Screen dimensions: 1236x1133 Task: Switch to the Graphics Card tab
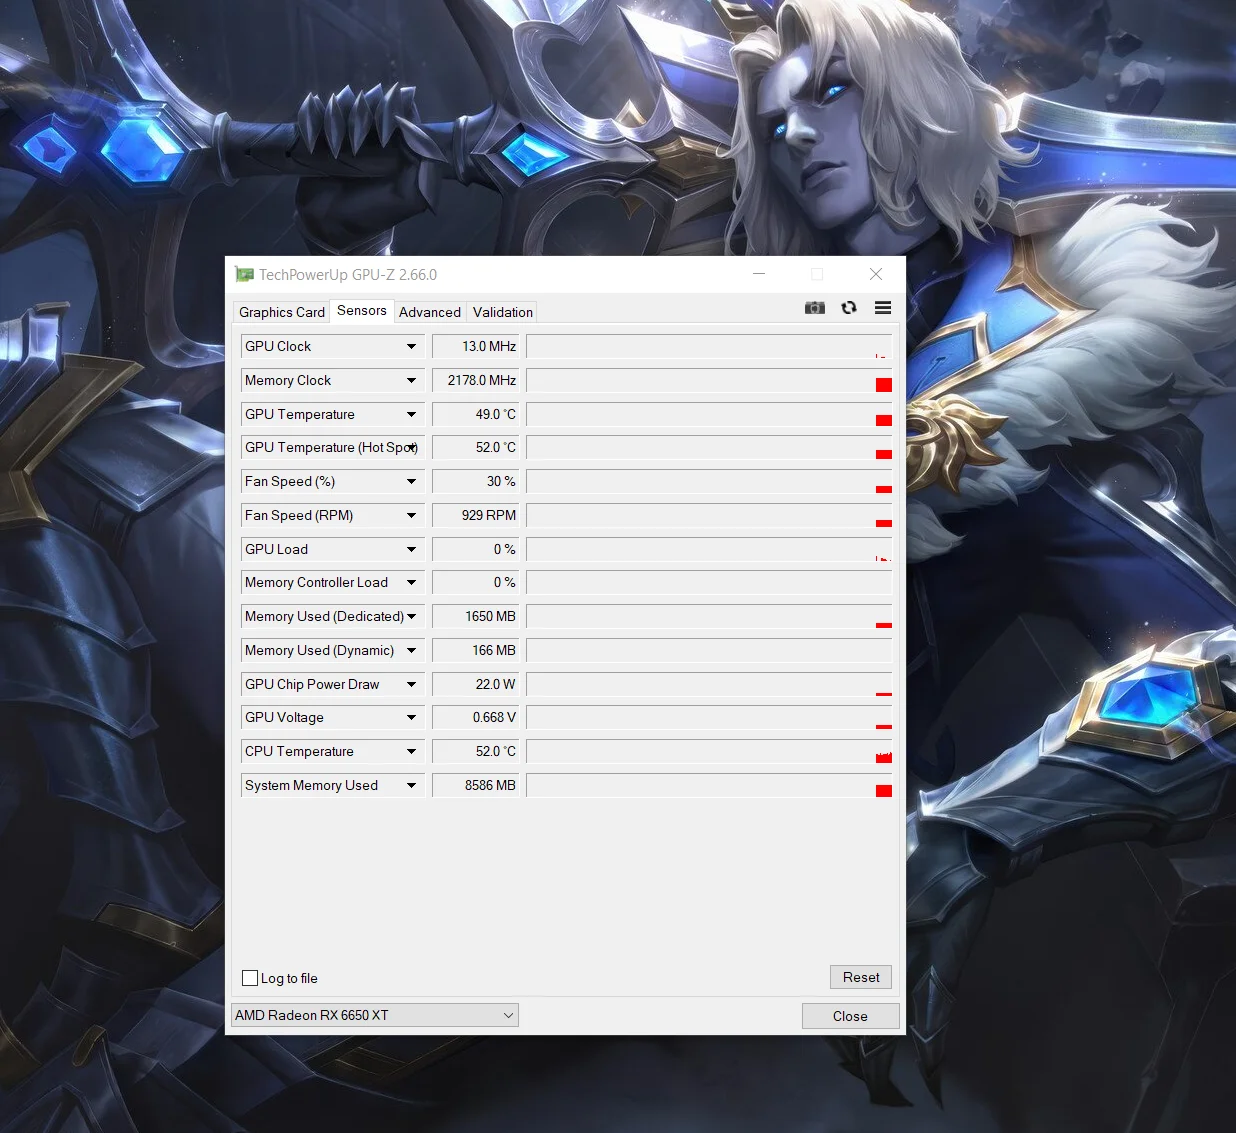[282, 312]
